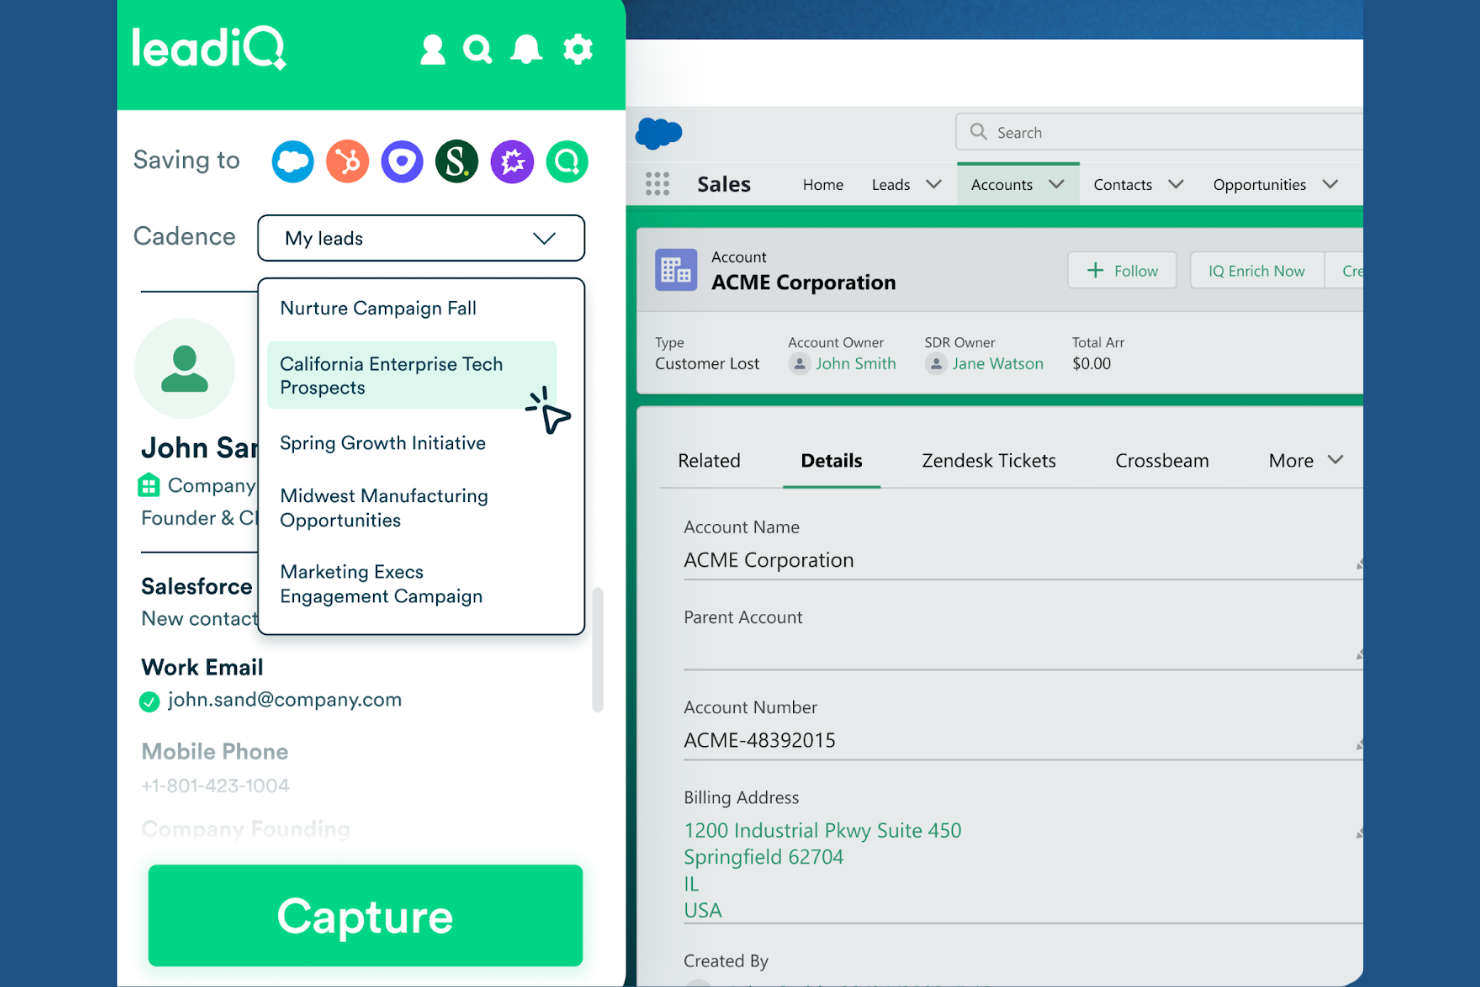Open search using the magnifier icon

[477, 48]
